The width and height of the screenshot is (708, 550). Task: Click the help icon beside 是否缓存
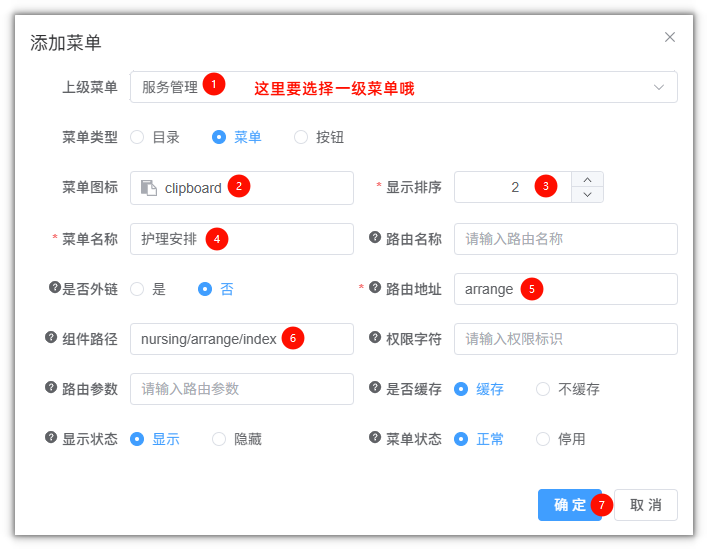pos(375,387)
